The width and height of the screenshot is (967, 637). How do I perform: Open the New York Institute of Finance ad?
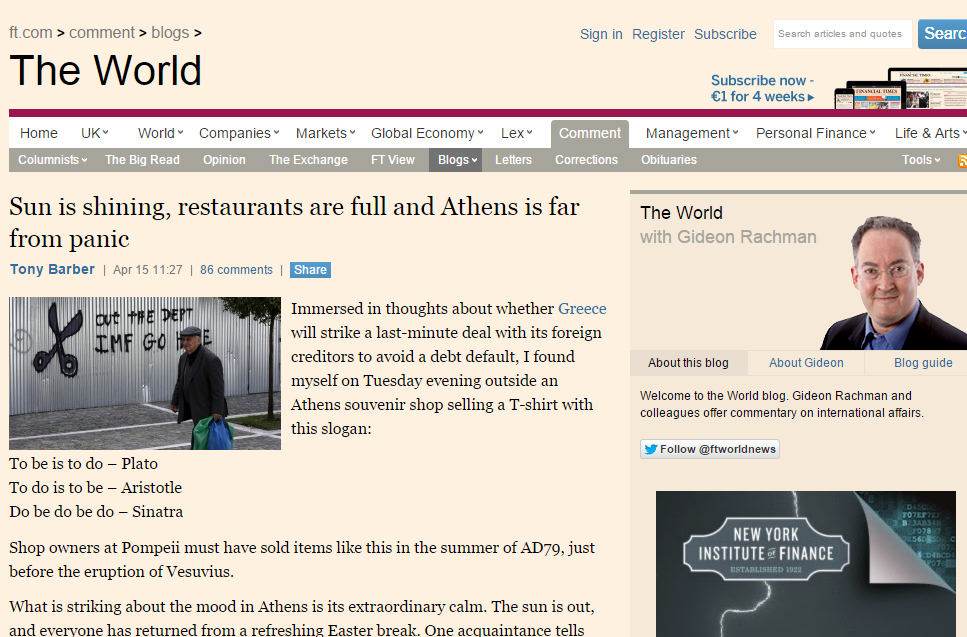[805, 564]
